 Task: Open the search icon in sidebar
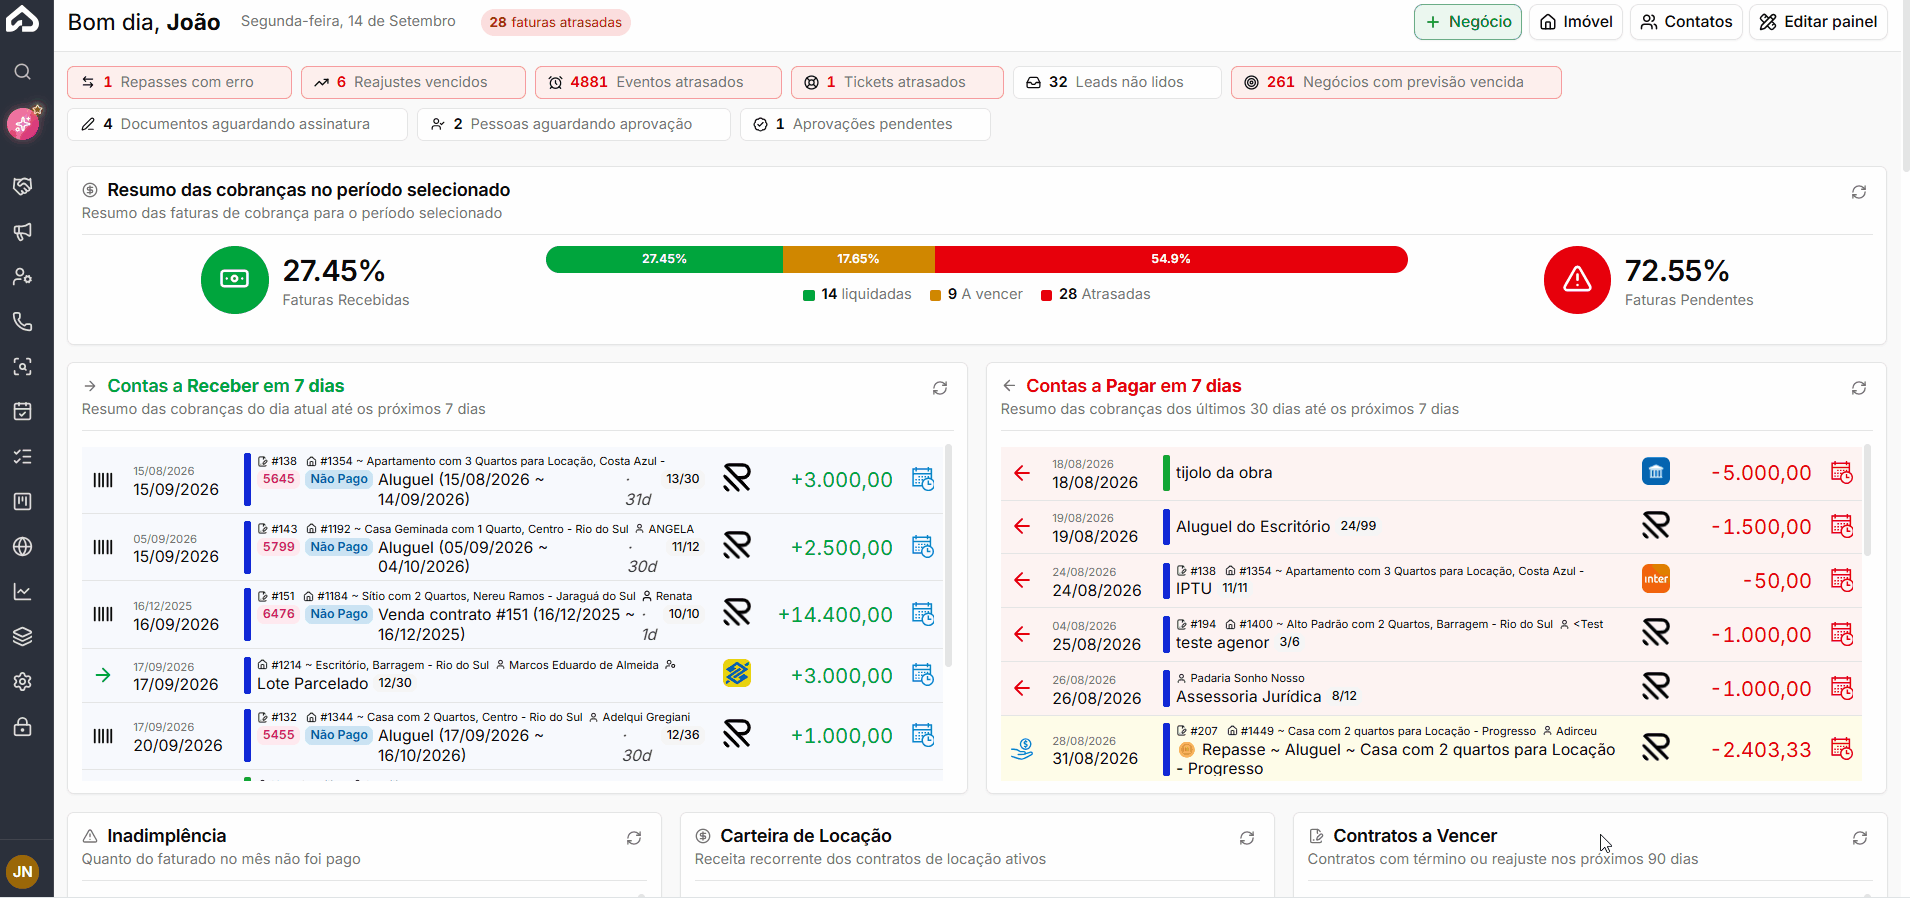tap(22, 72)
